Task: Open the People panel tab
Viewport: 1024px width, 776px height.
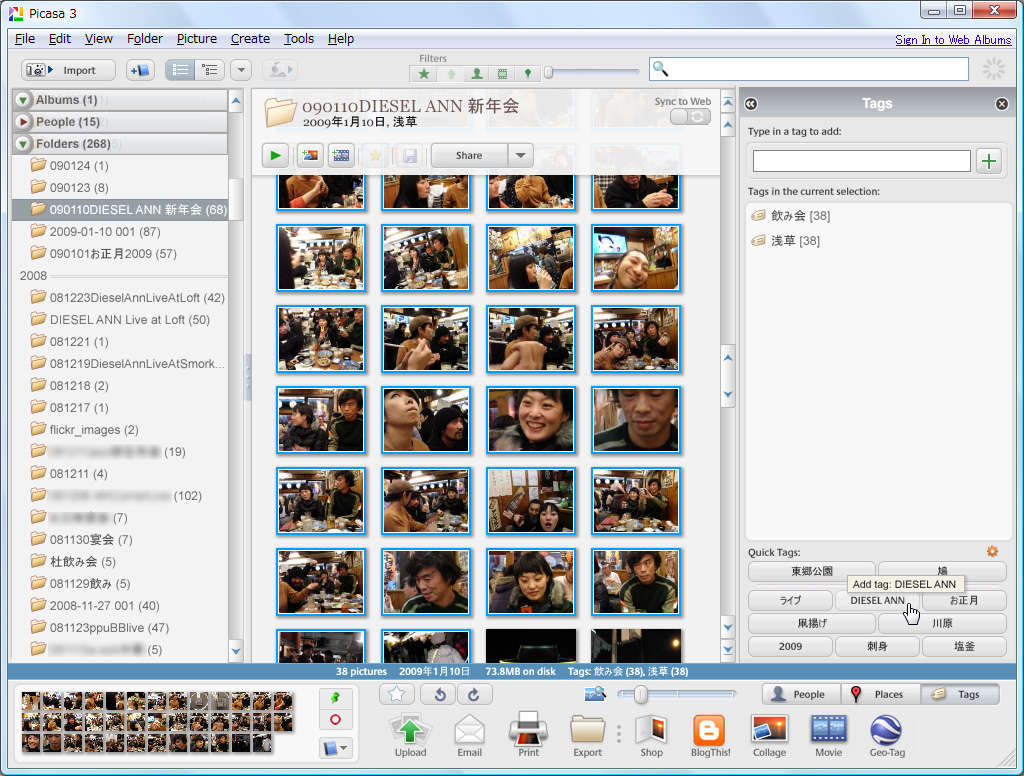Action: click(801, 694)
